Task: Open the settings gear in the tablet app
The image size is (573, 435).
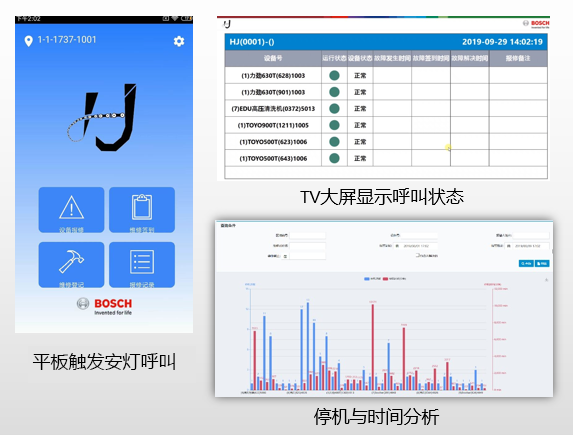Action: [x=179, y=41]
